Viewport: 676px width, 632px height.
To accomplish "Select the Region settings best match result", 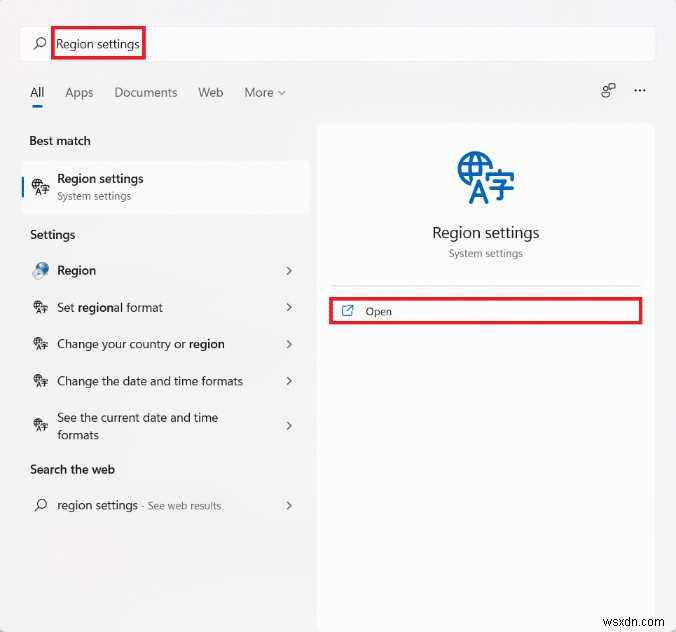I will pos(166,187).
